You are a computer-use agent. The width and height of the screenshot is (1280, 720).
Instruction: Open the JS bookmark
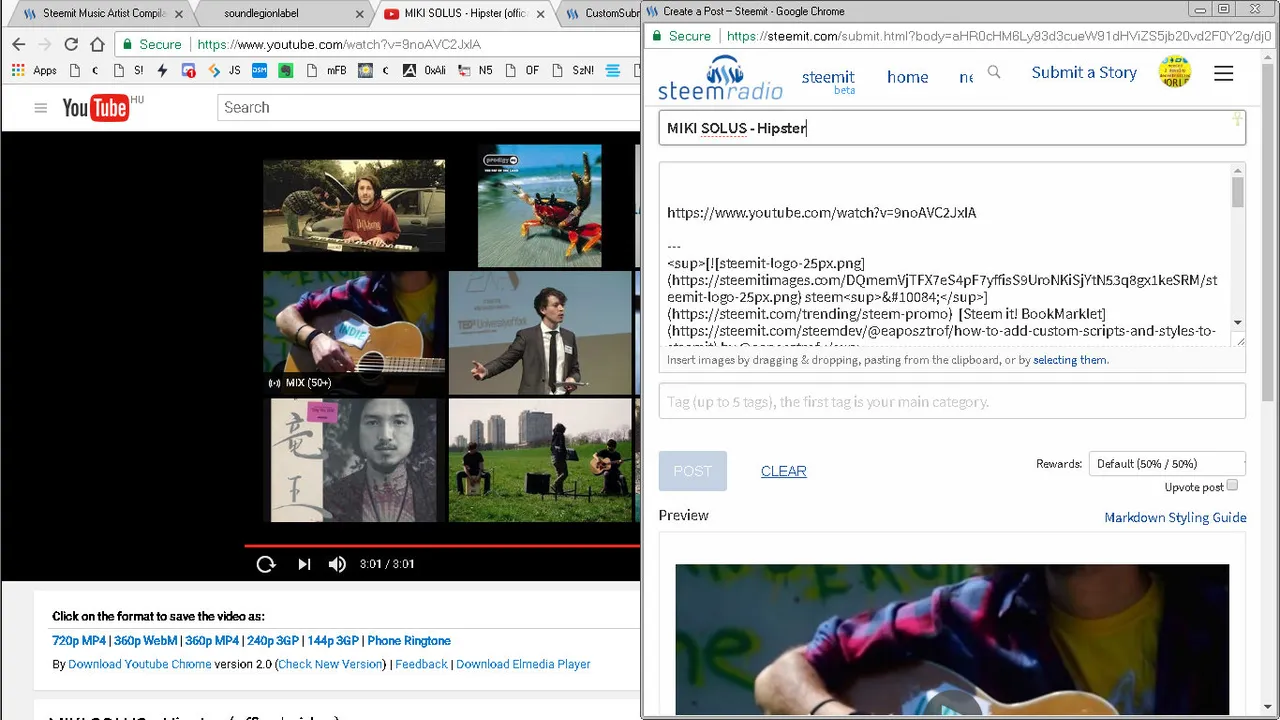pyautogui.click(x=224, y=71)
